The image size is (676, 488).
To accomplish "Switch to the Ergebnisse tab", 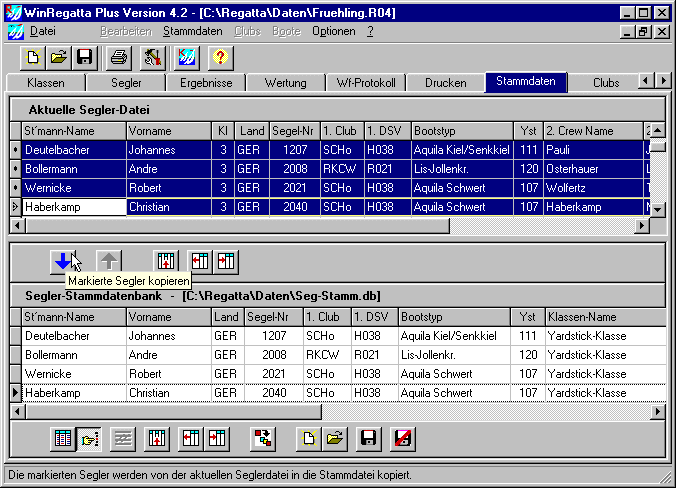I will pyautogui.click(x=205, y=82).
